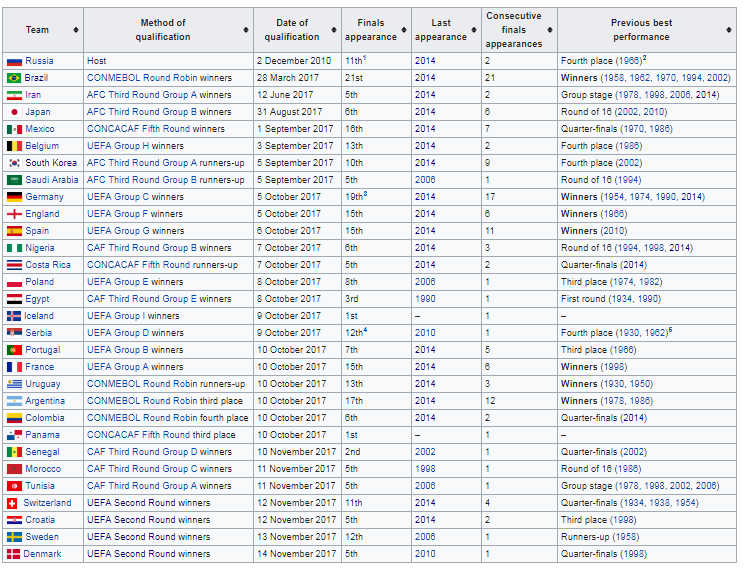Click the Denmark flag icon
Image resolution: width=746 pixels, height=568 pixels.
13,554
